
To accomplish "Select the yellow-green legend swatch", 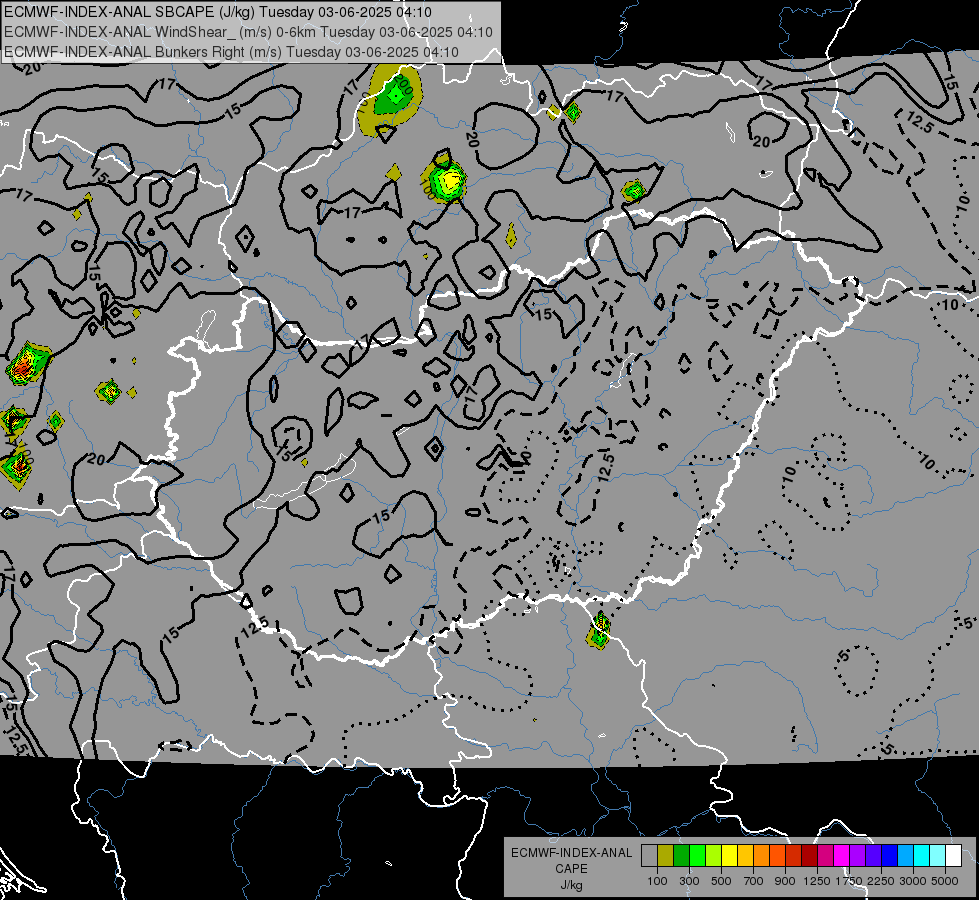I will [713, 855].
